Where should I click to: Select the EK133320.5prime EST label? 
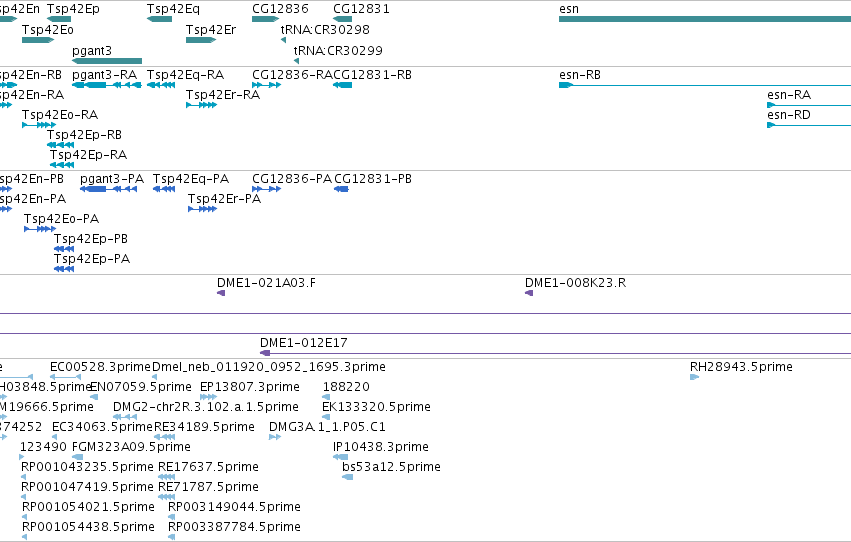376,407
